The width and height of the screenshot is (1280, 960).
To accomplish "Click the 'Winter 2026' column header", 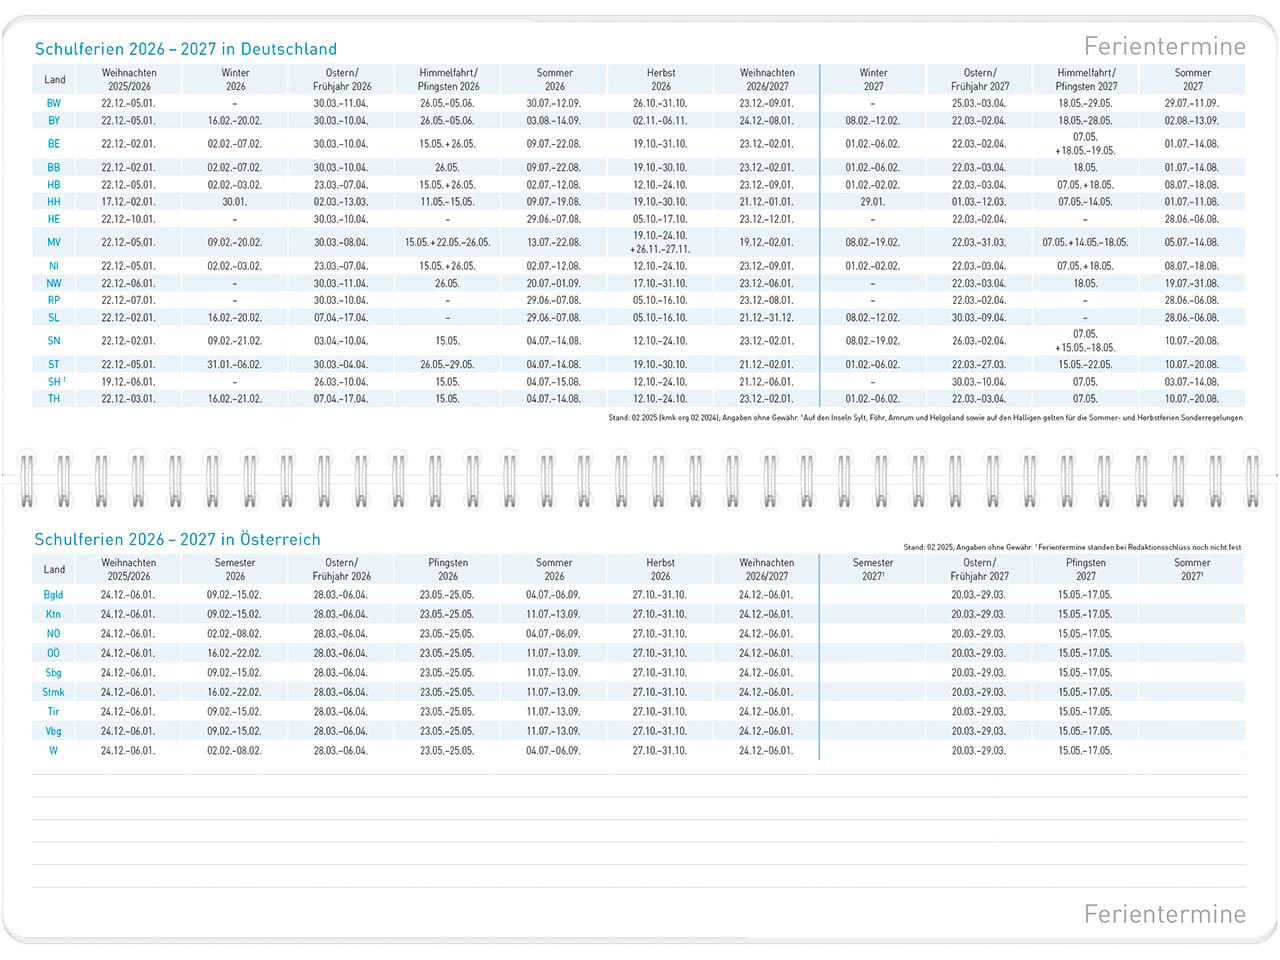I will (235, 79).
